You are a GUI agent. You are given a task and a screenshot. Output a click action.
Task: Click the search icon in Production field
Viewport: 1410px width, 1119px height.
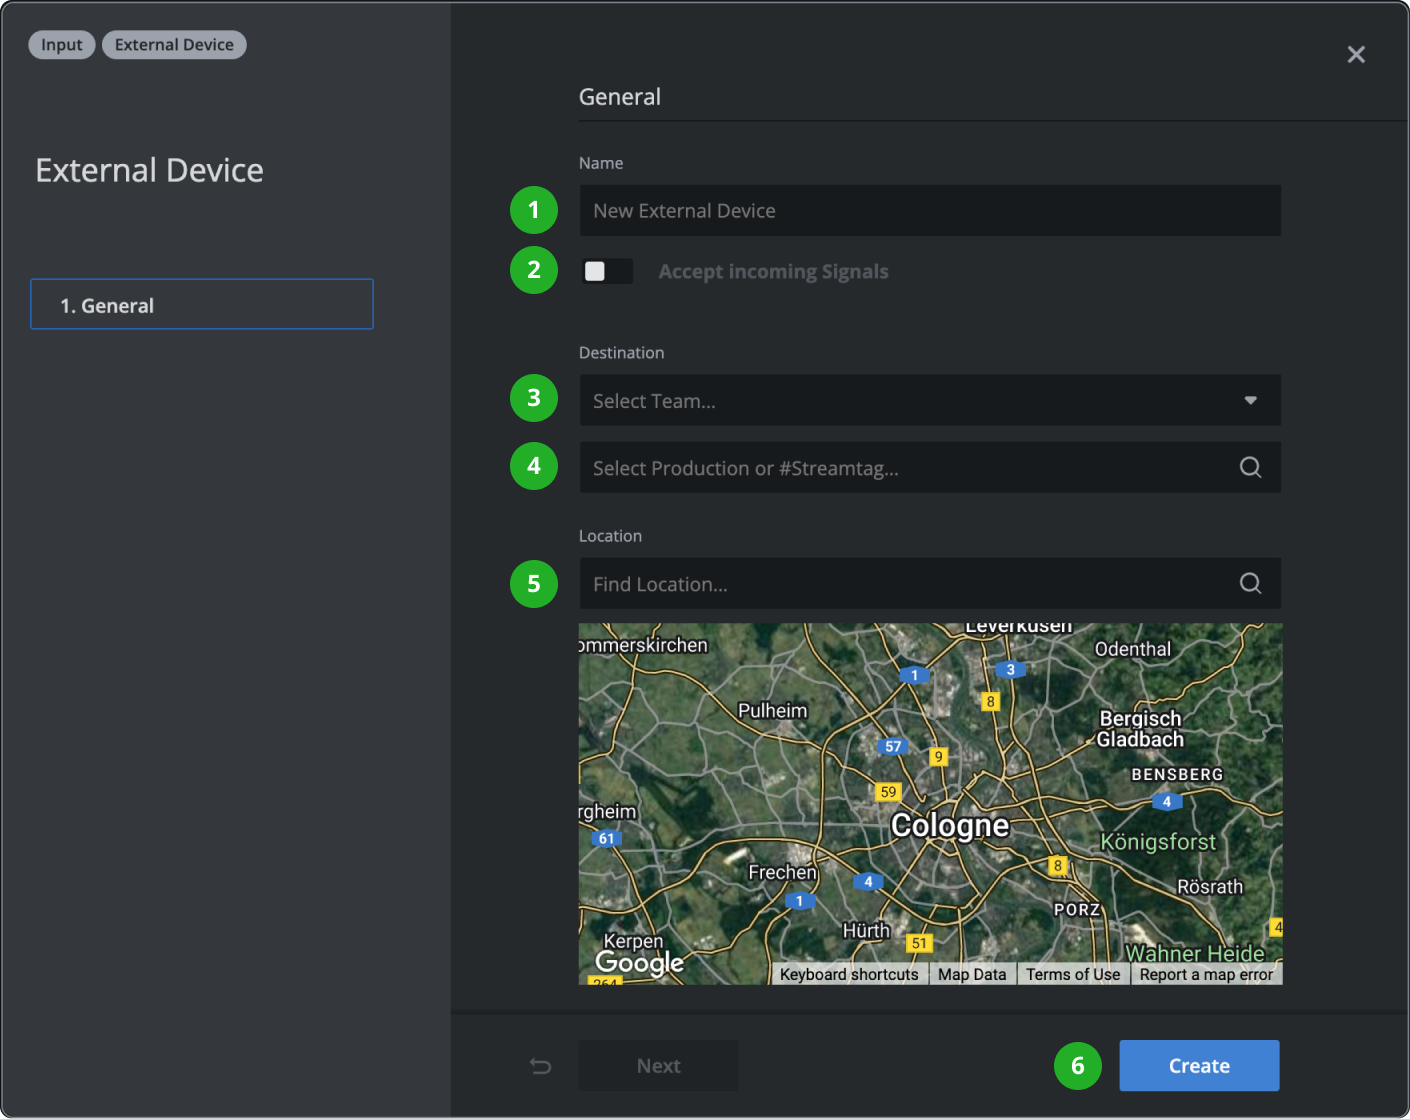[1250, 467]
